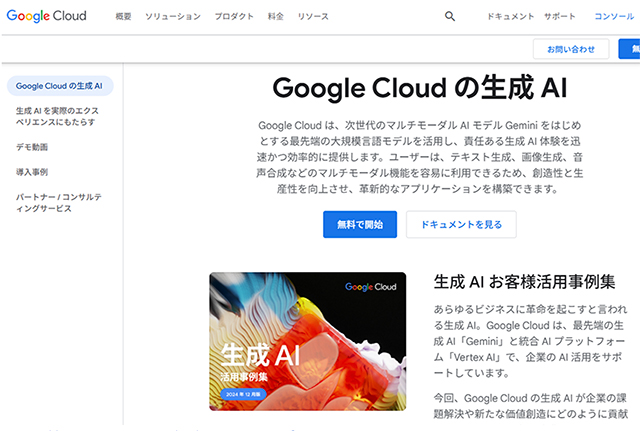
Task: Click the partially visible blue button beside お問い合わせ
Action: [629, 49]
